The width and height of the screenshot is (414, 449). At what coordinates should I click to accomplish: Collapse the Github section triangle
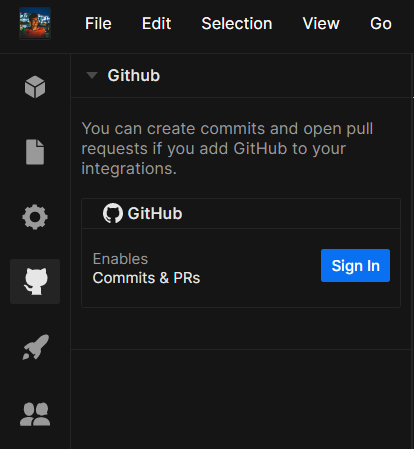[x=92, y=75]
